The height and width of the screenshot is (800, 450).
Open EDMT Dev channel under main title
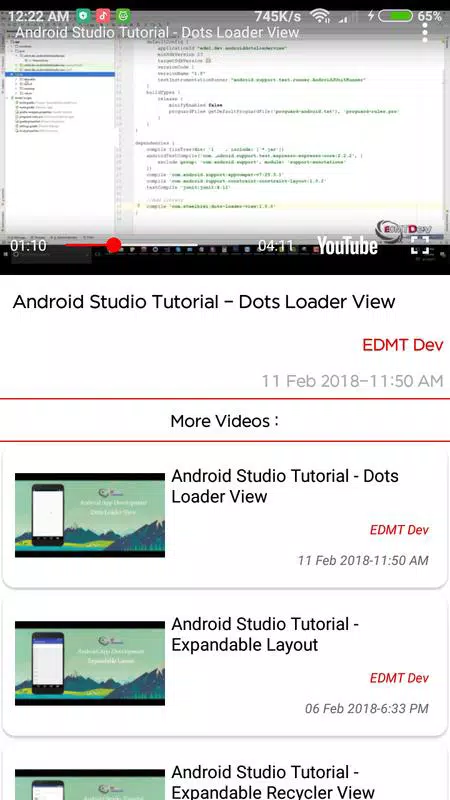403,345
